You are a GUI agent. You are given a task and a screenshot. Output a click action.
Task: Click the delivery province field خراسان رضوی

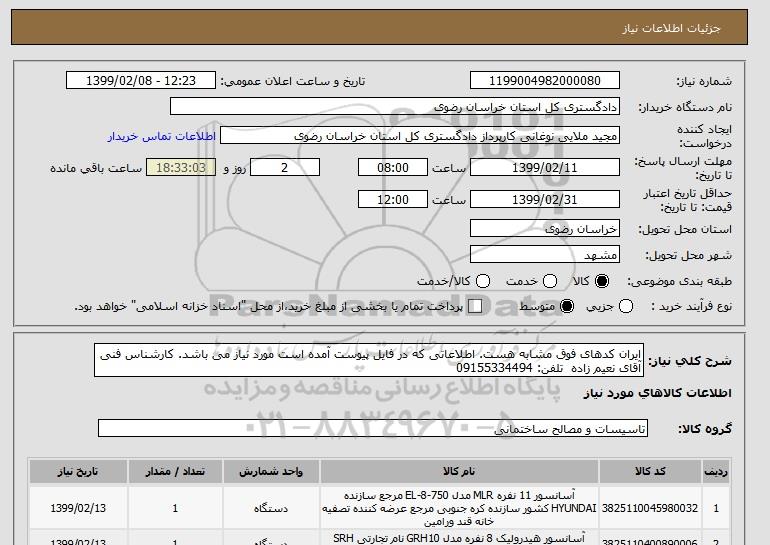pyautogui.click(x=545, y=229)
